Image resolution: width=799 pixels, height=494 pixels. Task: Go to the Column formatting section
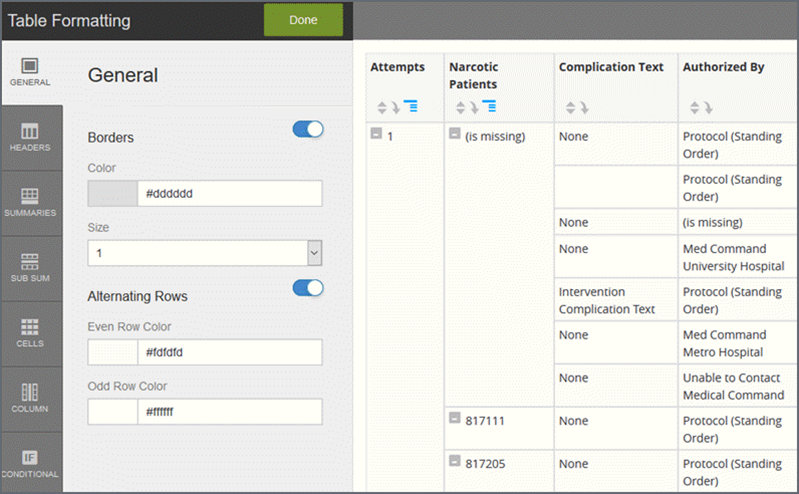pyautogui.click(x=30, y=399)
